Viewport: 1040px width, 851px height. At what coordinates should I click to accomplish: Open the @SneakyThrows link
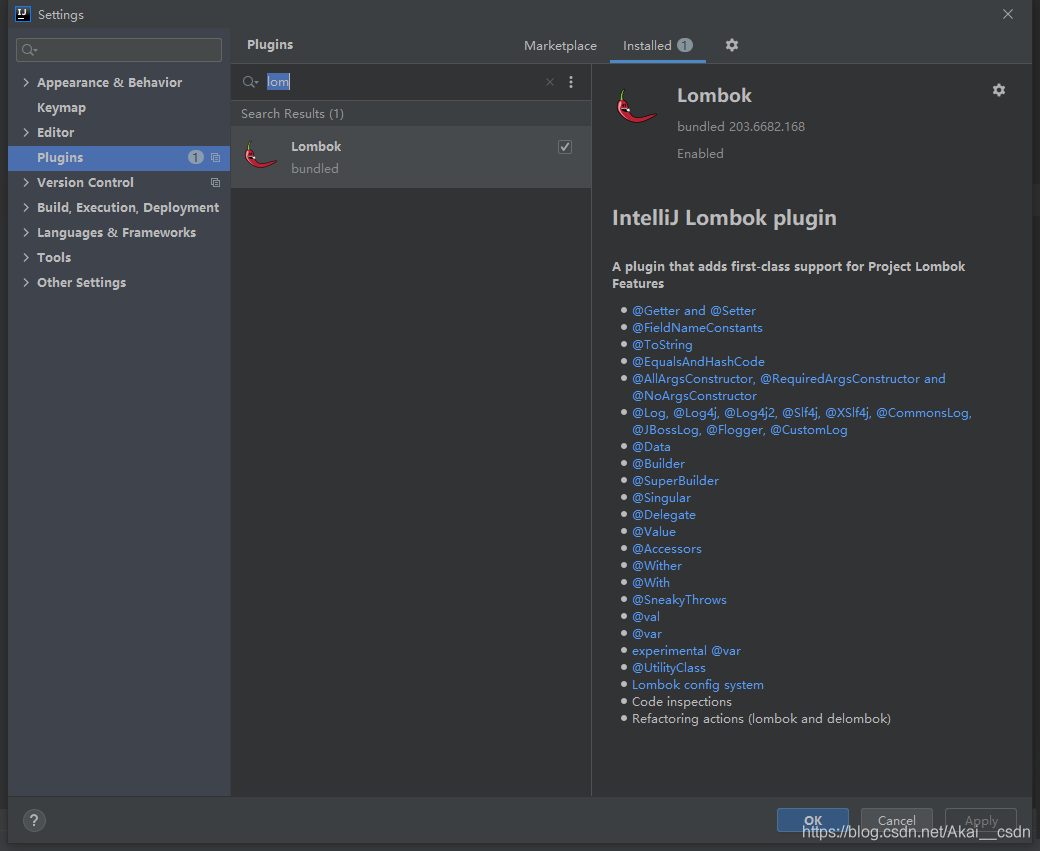click(679, 600)
